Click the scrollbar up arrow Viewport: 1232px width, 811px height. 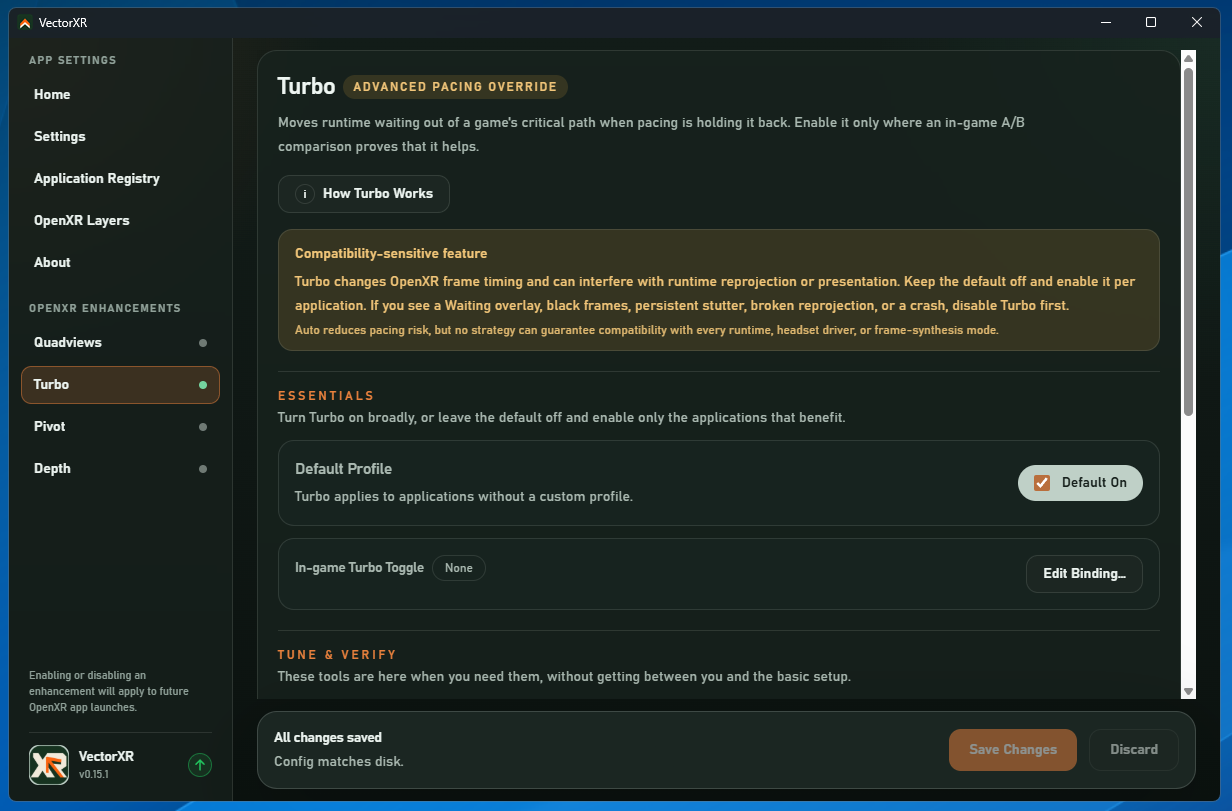coord(1188,58)
